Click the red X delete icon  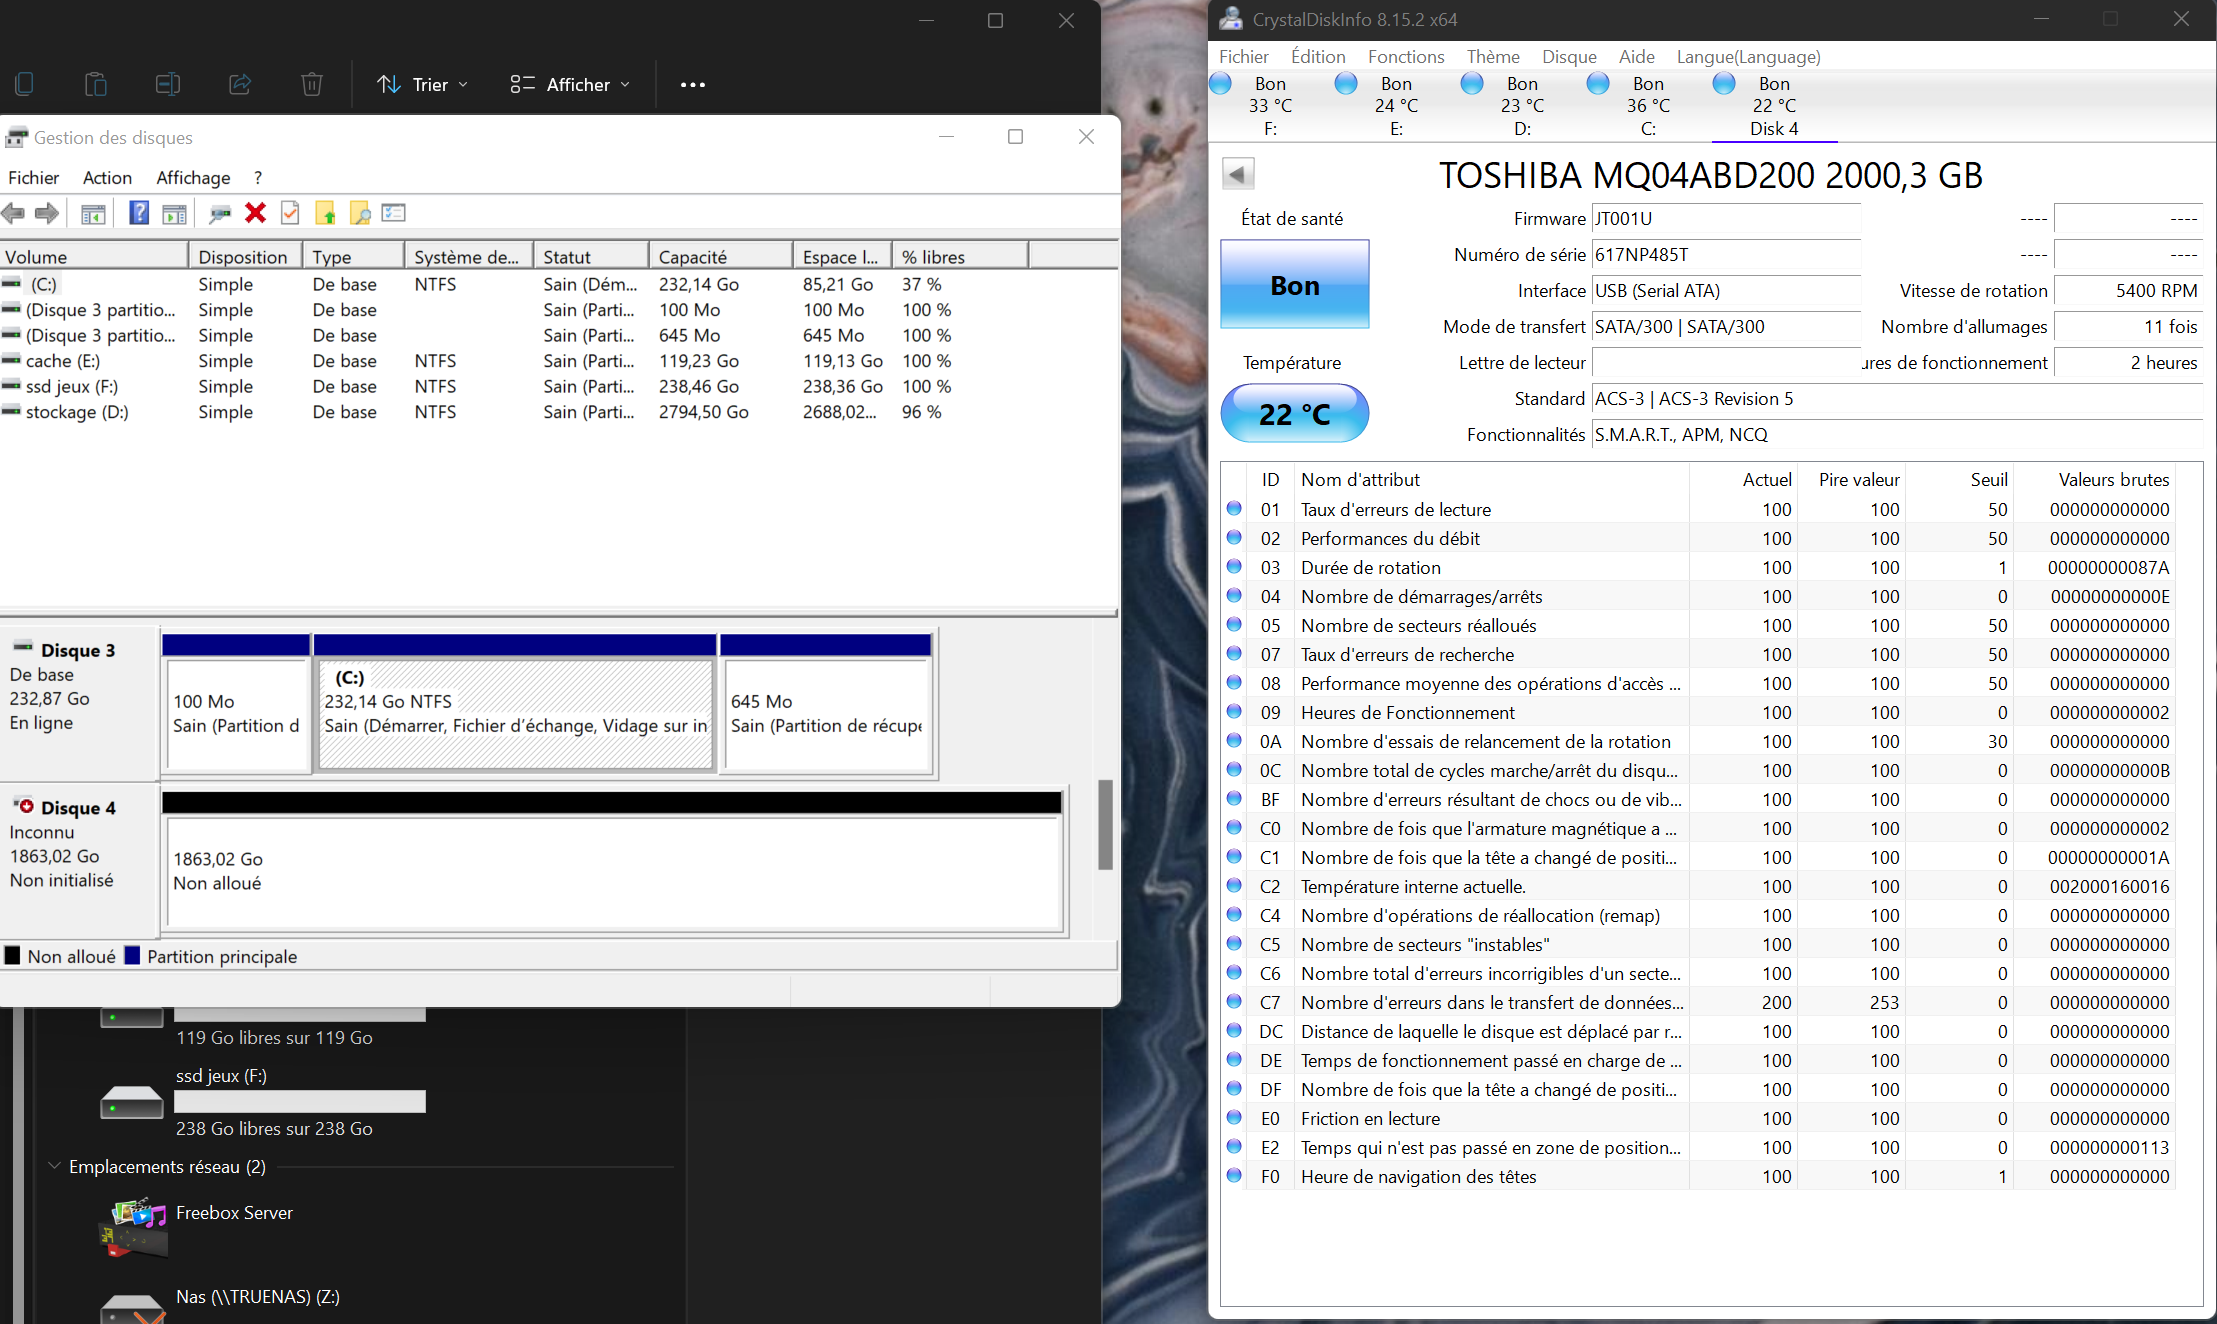click(x=255, y=213)
